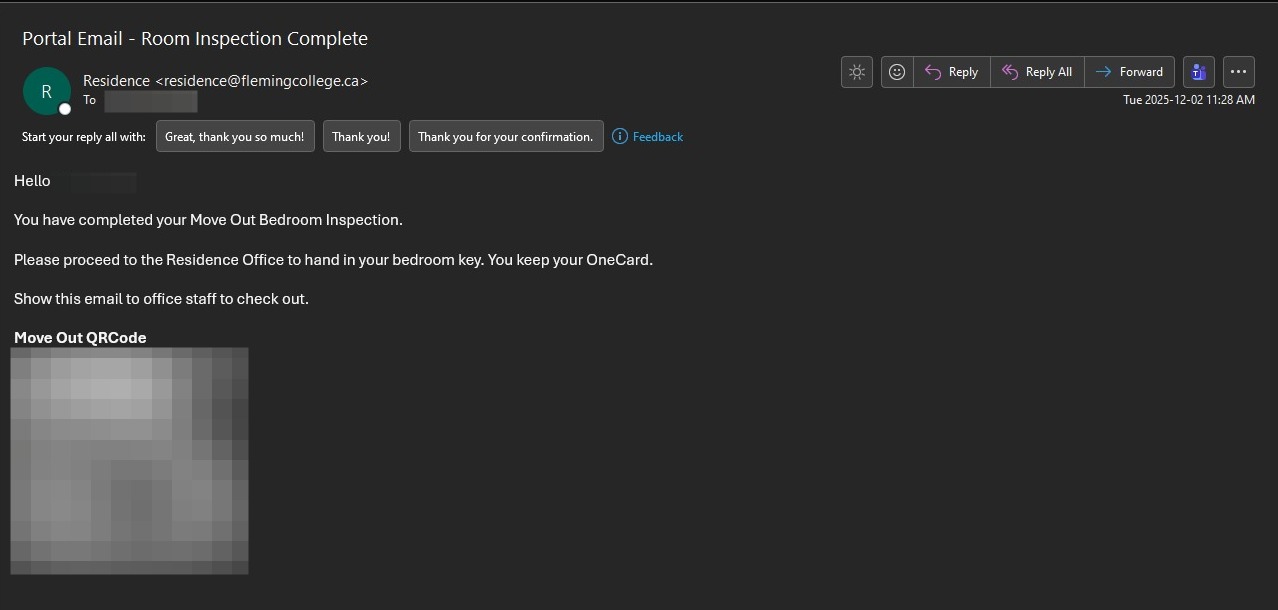1278x610 pixels.
Task: Open the emoji reaction picker
Action: (897, 72)
